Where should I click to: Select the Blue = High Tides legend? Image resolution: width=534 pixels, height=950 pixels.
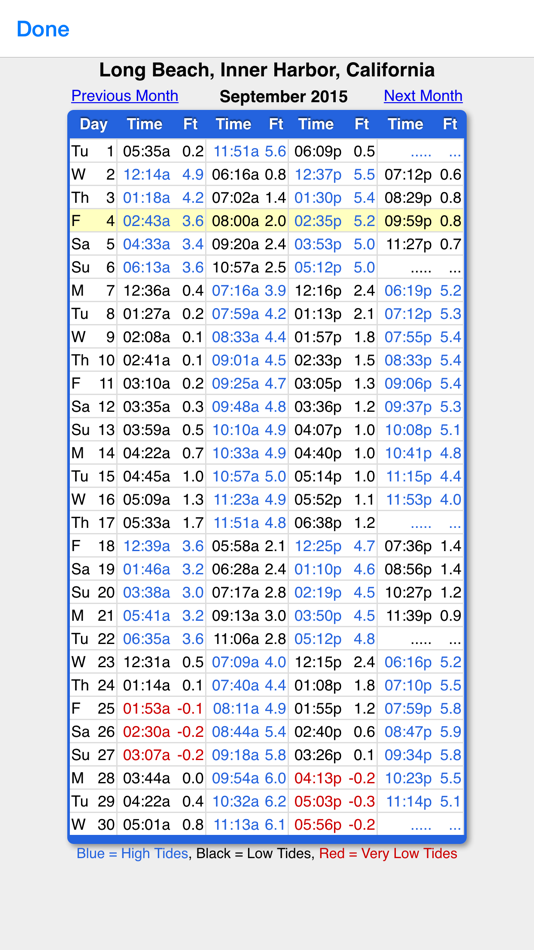click(x=132, y=854)
